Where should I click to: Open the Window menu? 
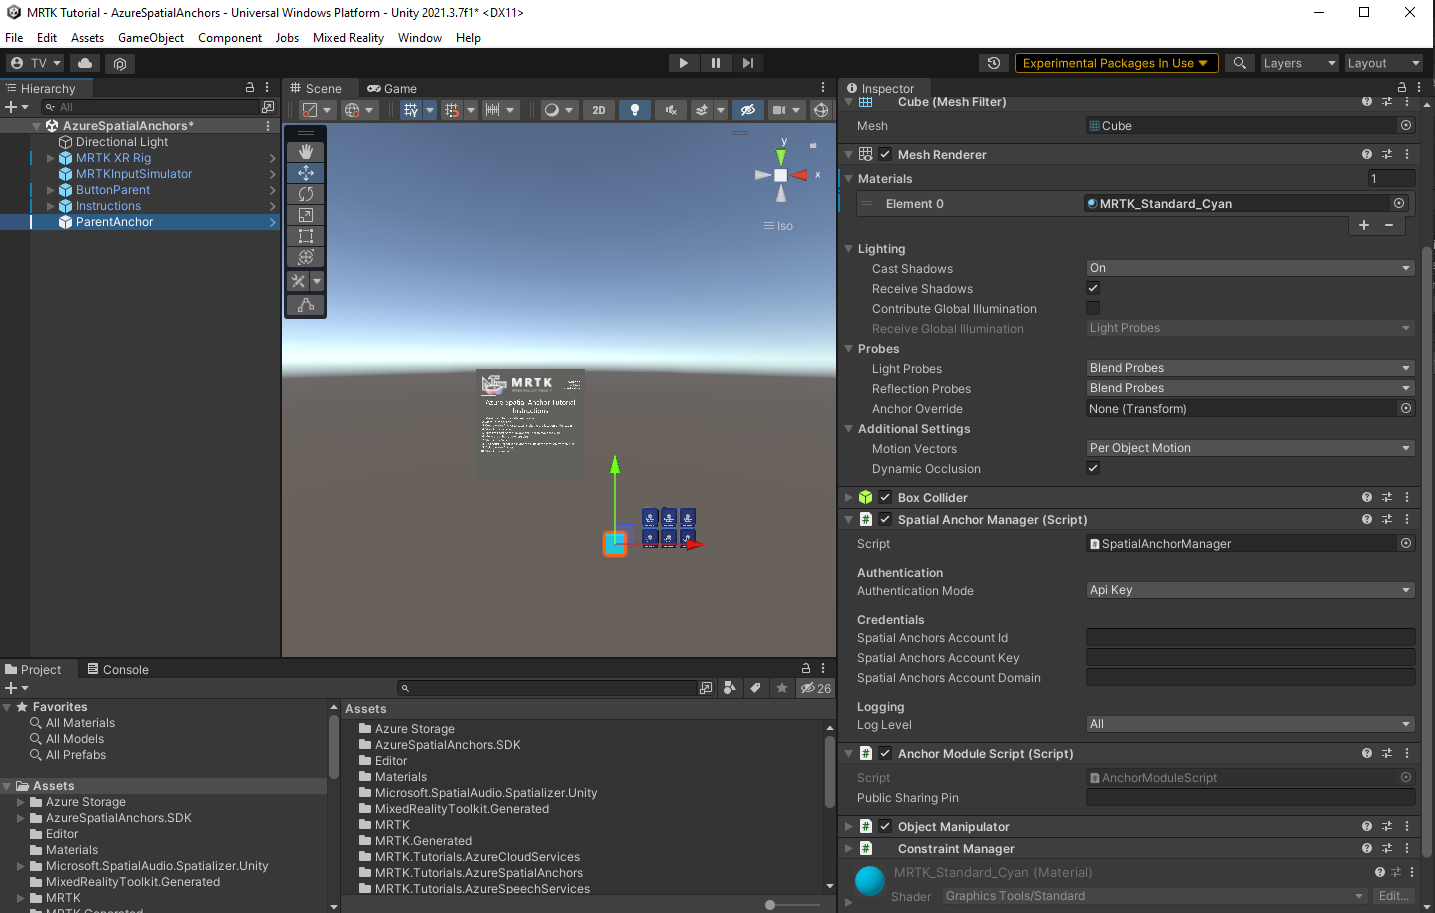click(x=420, y=38)
